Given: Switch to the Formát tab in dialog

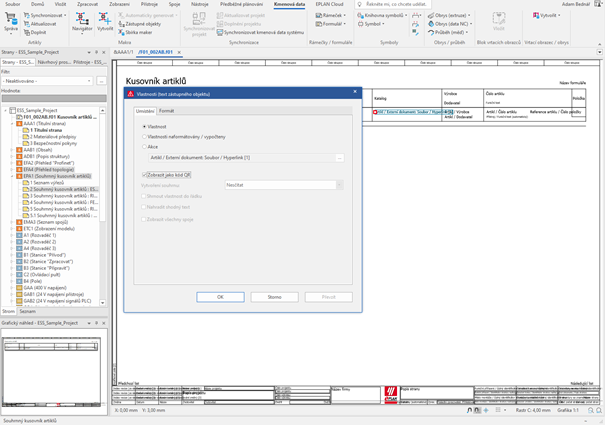Looking at the screenshot, I should 167,111.
